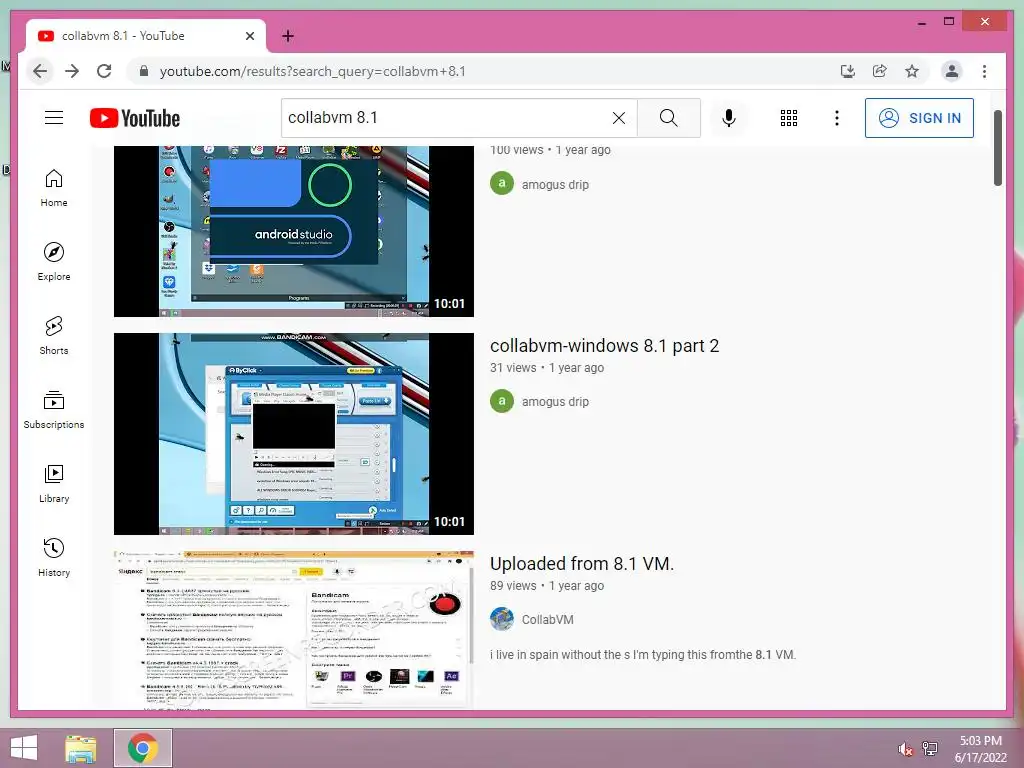Image resolution: width=1024 pixels, height=768 pixels.
Task: Clear the search box with the X
Action: tap(618, 118)
